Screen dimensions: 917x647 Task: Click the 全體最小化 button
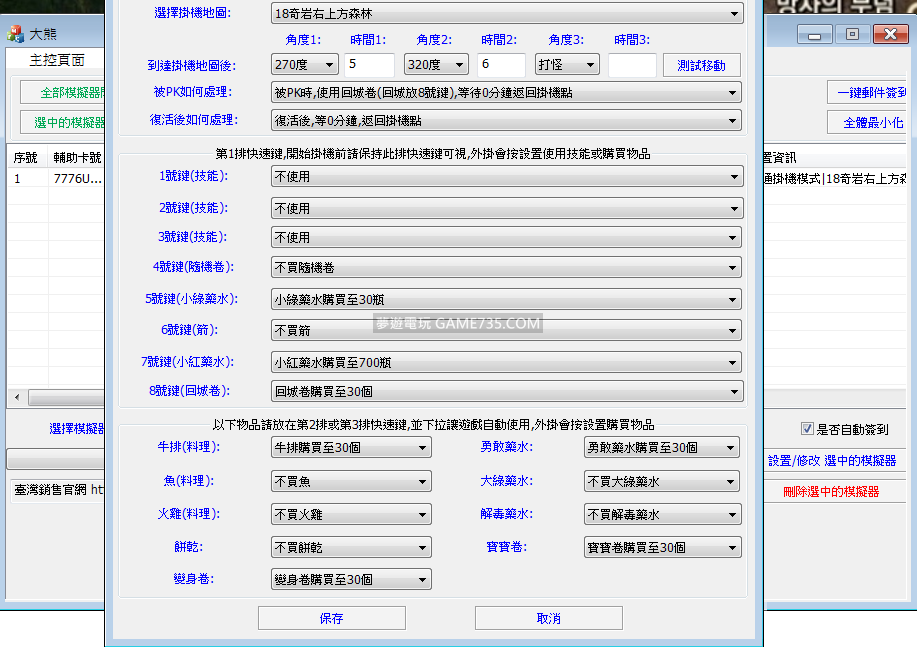click(x=872, y=124)
